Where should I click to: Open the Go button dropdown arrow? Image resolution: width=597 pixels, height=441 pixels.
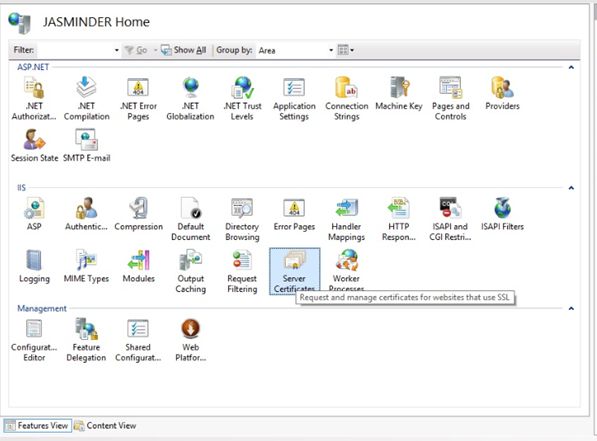coord(155,50)
